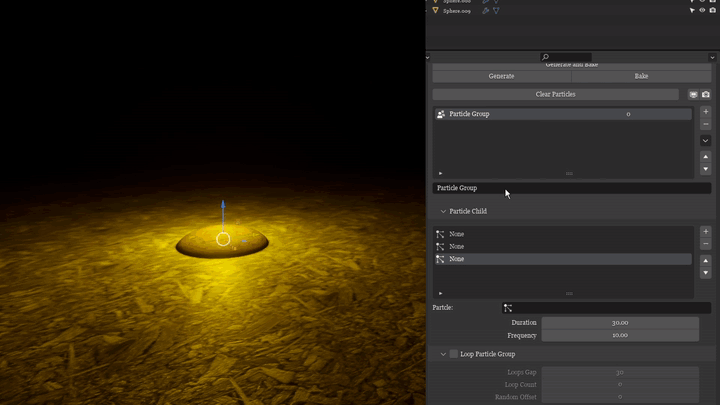720x405 pixels.
Task: Move particle group down in list
Action: click(x=706, y=169)
